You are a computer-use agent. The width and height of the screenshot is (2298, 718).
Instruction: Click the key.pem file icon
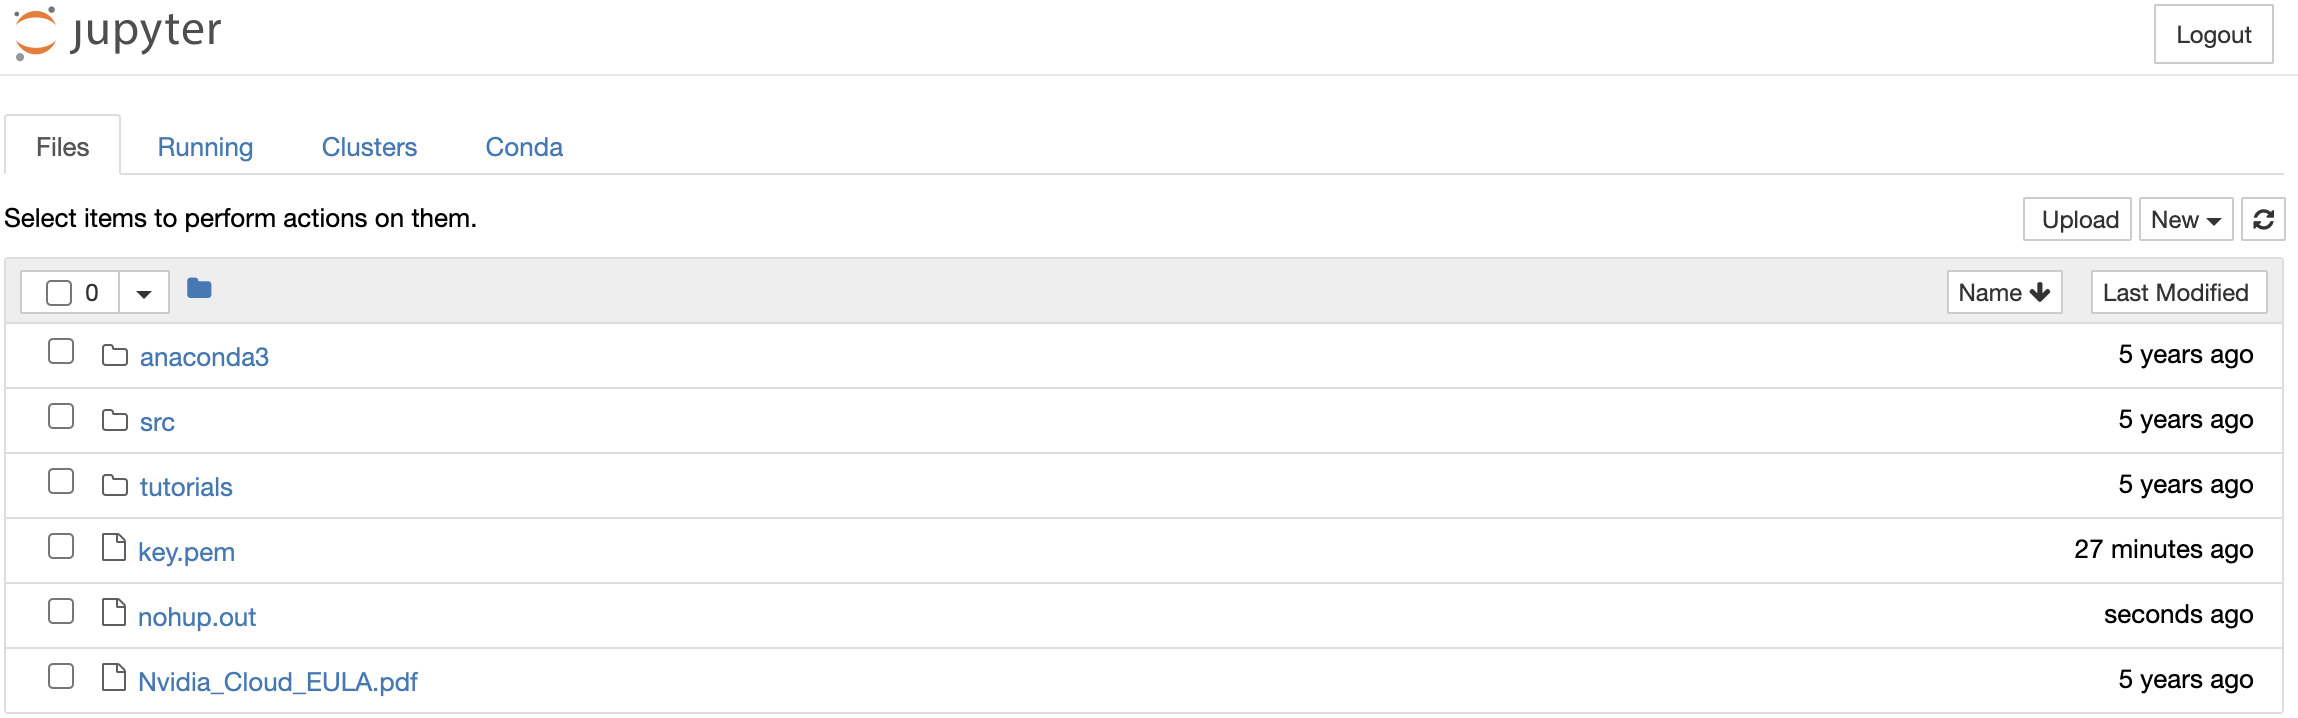[114, 548]
